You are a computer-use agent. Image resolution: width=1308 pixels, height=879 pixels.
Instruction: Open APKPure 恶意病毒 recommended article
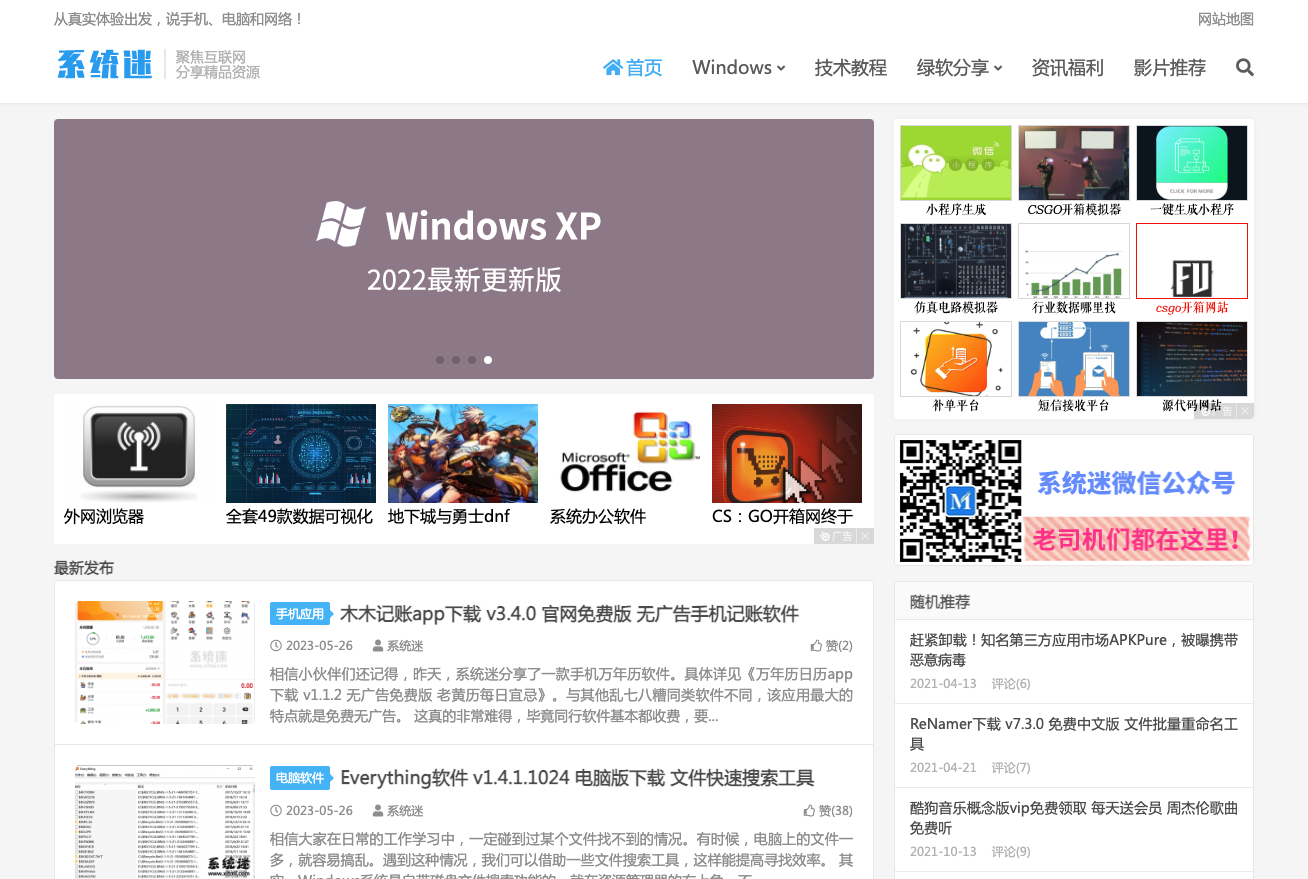[1074, 650]
